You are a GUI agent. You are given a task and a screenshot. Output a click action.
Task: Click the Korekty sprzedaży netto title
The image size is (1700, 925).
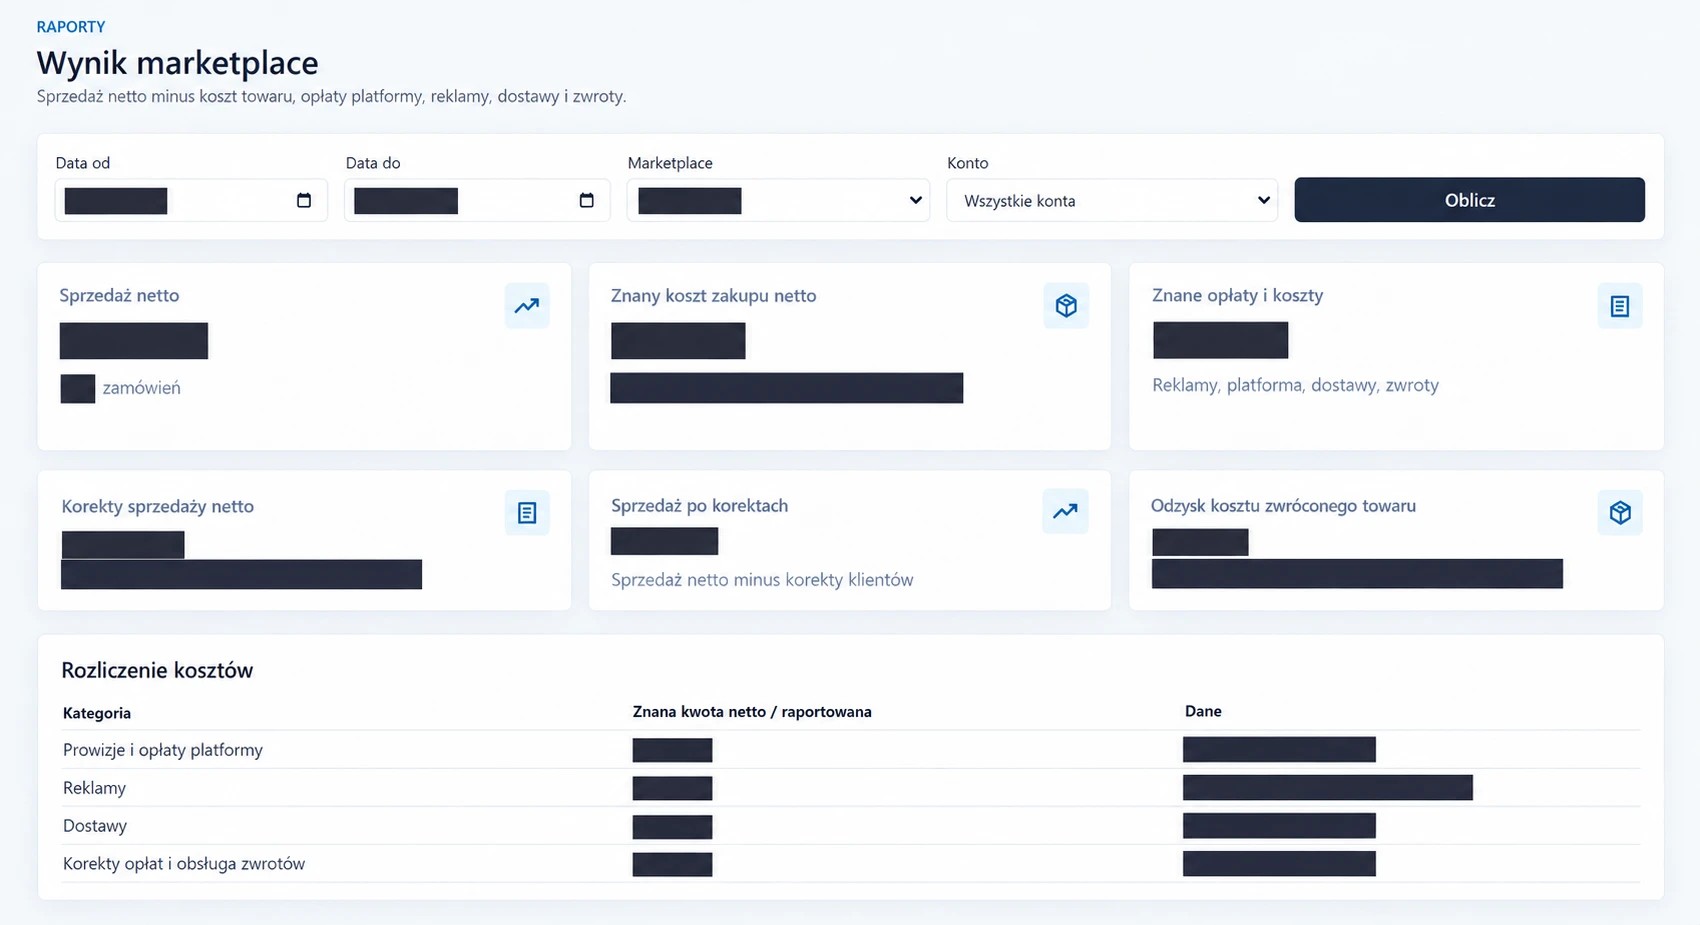pyautogui.click(x=158, y=507)
